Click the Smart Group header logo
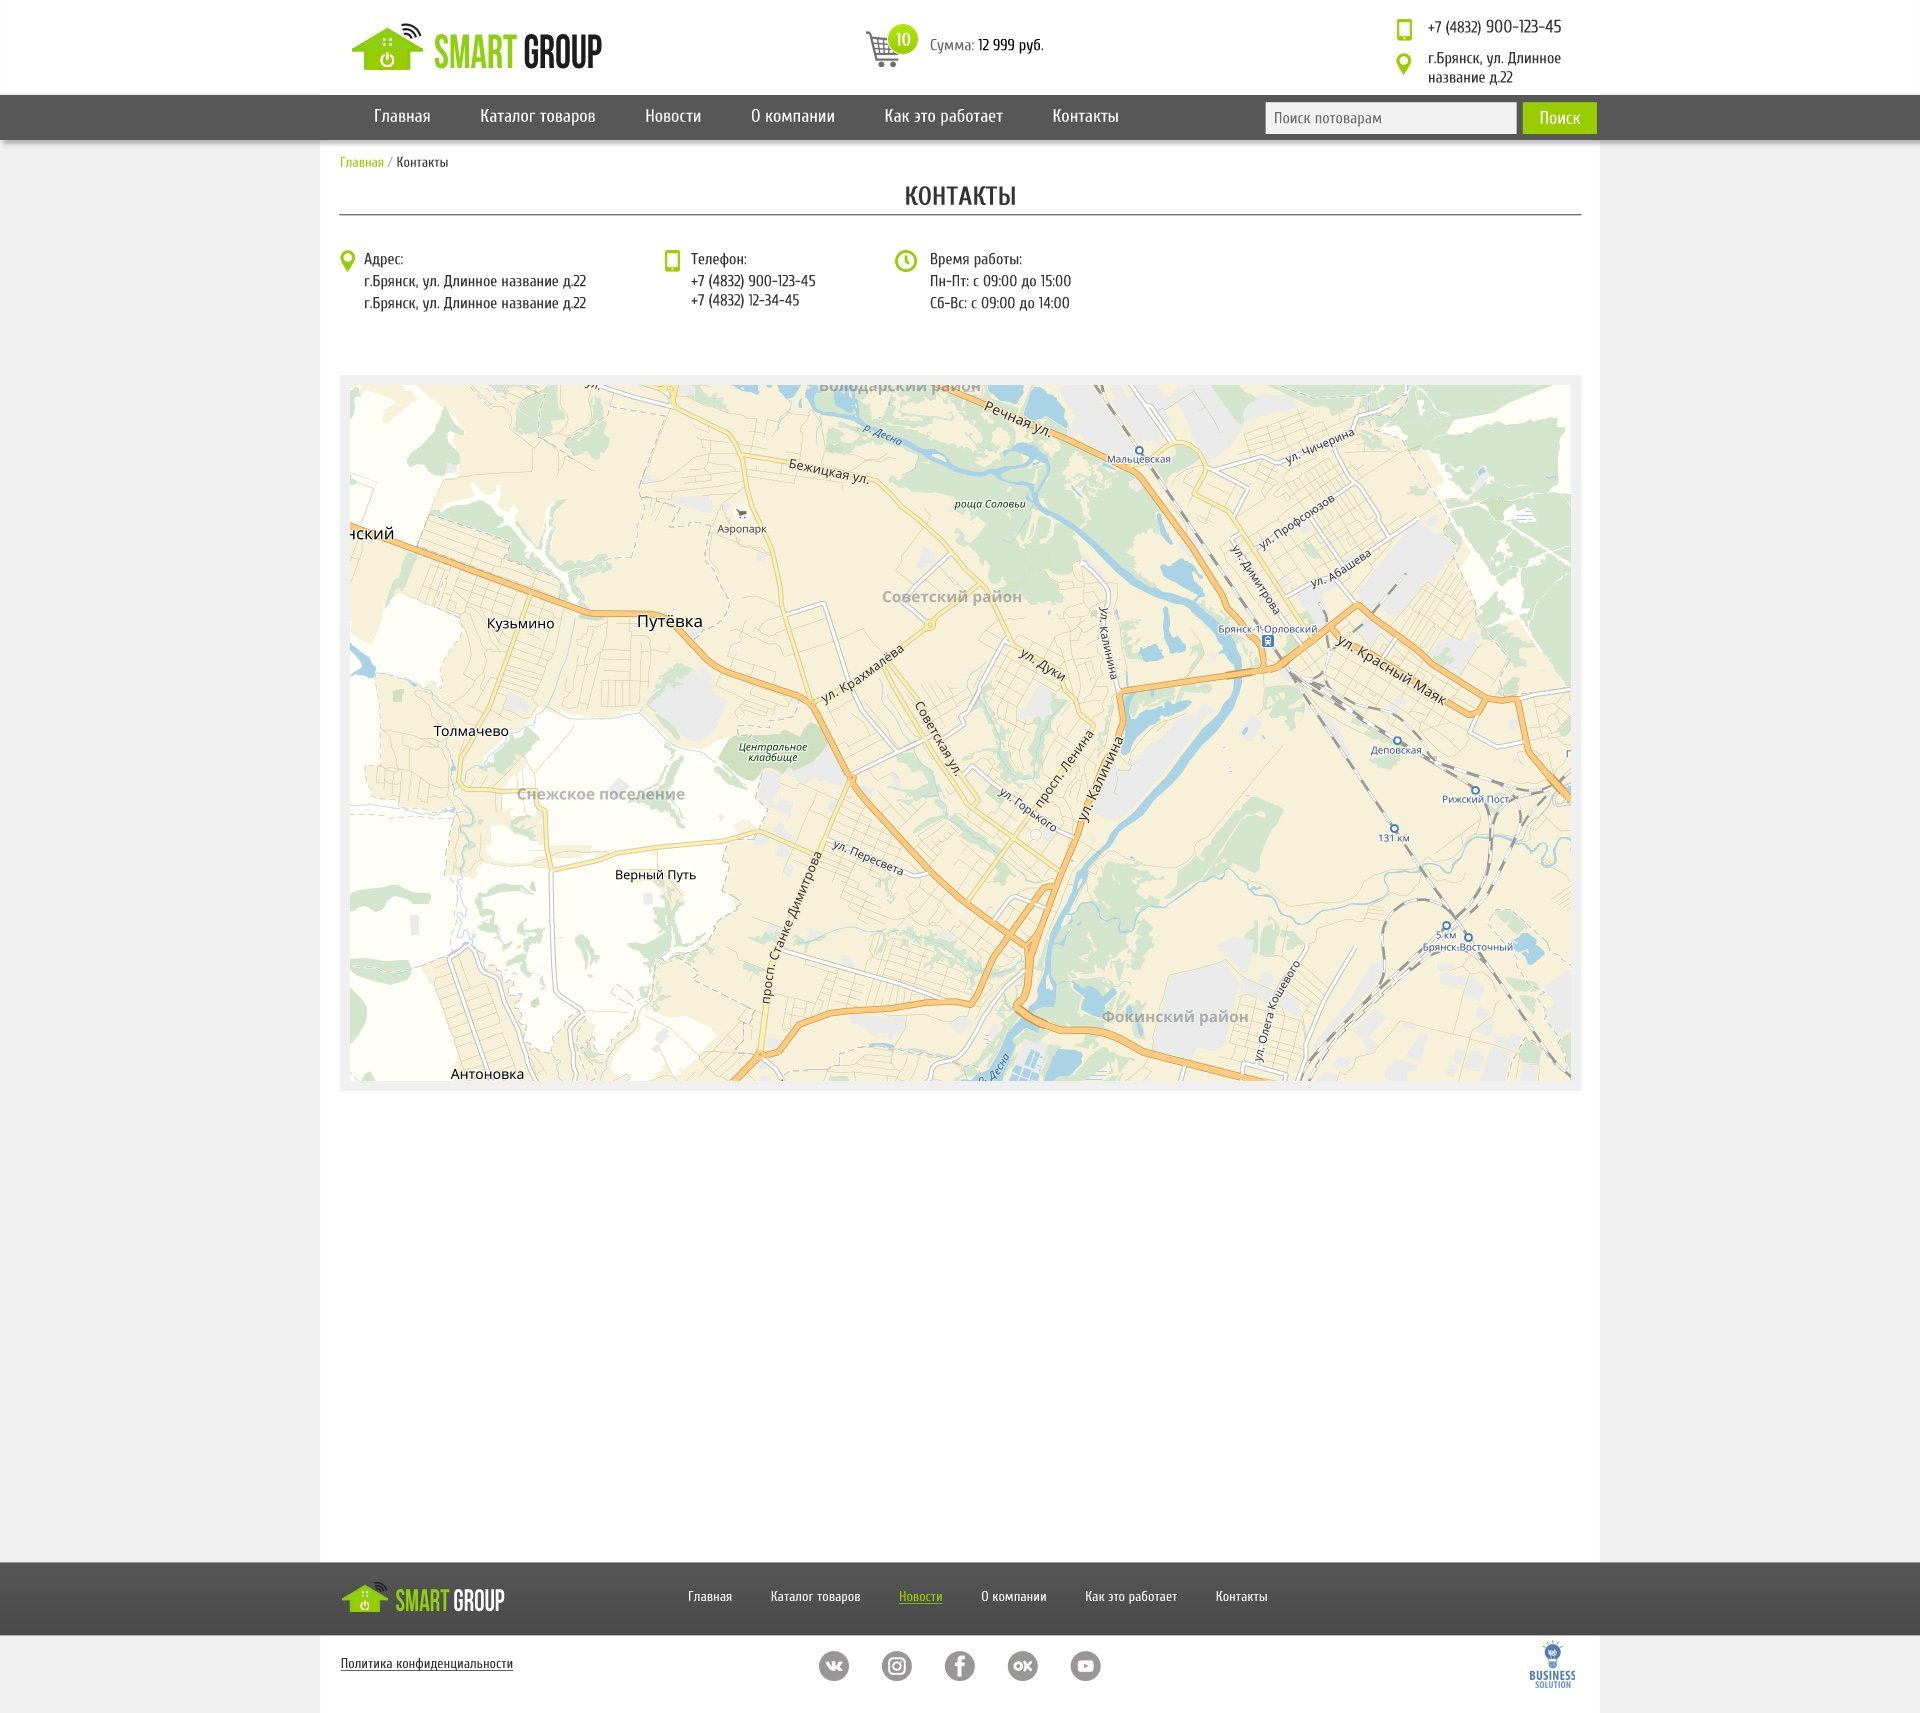 pyautogui.click(x=477, y=49)
